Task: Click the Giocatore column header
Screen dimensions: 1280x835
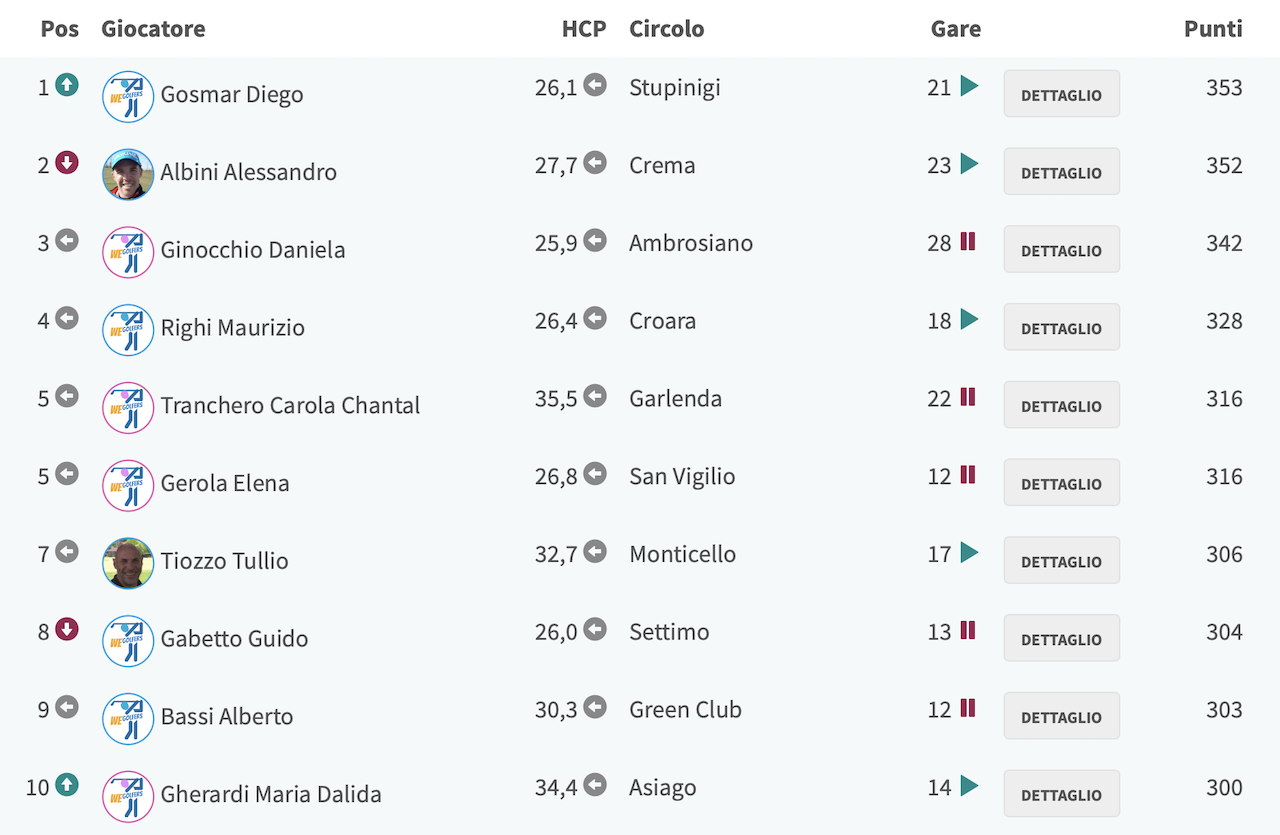Action: (x=153, y=29)
